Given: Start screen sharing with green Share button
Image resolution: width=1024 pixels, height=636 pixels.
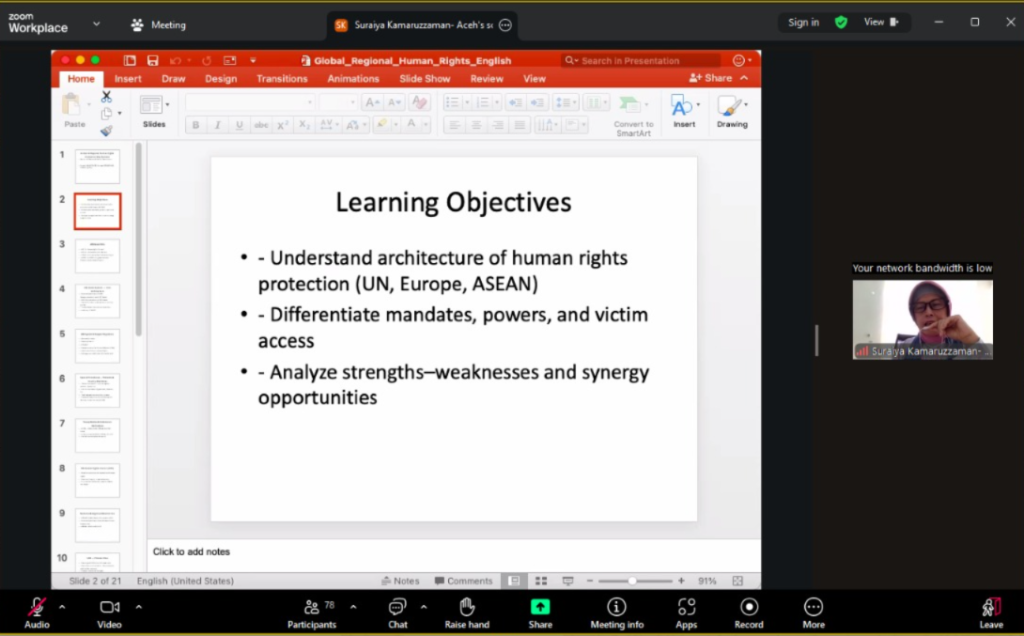Looking at the screenshot, I should click(540, 613).
